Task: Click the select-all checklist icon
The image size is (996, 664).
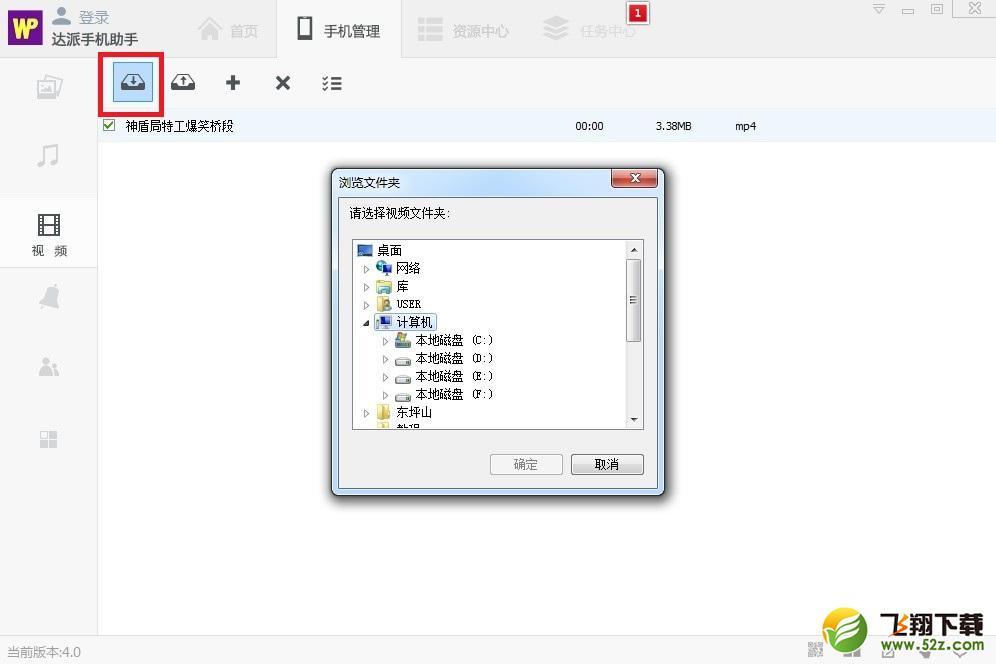Action: click(332, 83)
